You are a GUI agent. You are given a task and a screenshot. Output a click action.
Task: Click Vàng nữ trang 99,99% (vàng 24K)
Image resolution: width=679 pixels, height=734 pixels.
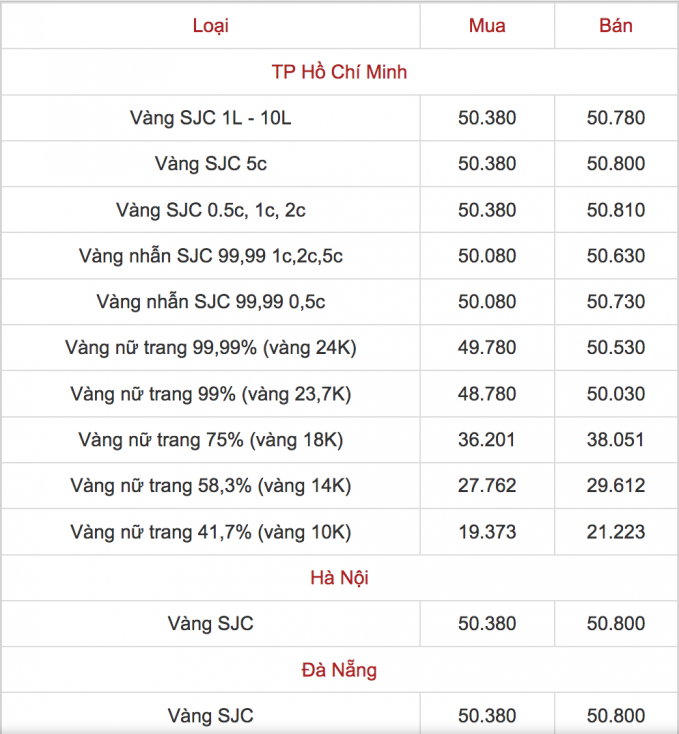pyautogui.click(x=211, y=348)
